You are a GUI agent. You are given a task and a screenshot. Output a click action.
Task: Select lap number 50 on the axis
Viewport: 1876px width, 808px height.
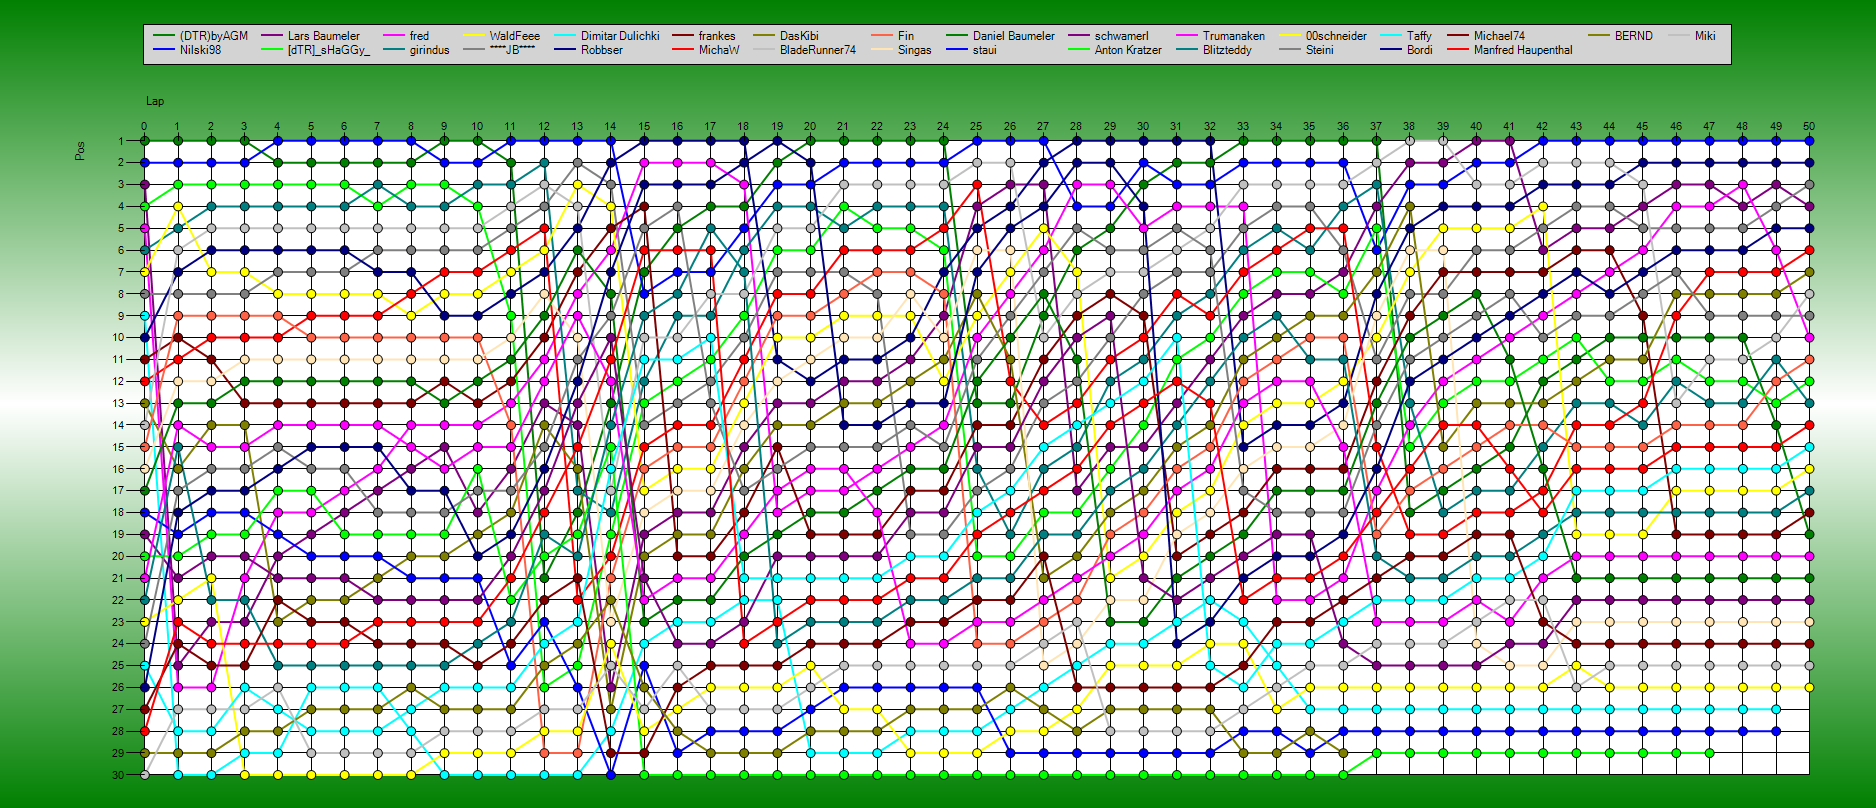(x=1809, y=127)
